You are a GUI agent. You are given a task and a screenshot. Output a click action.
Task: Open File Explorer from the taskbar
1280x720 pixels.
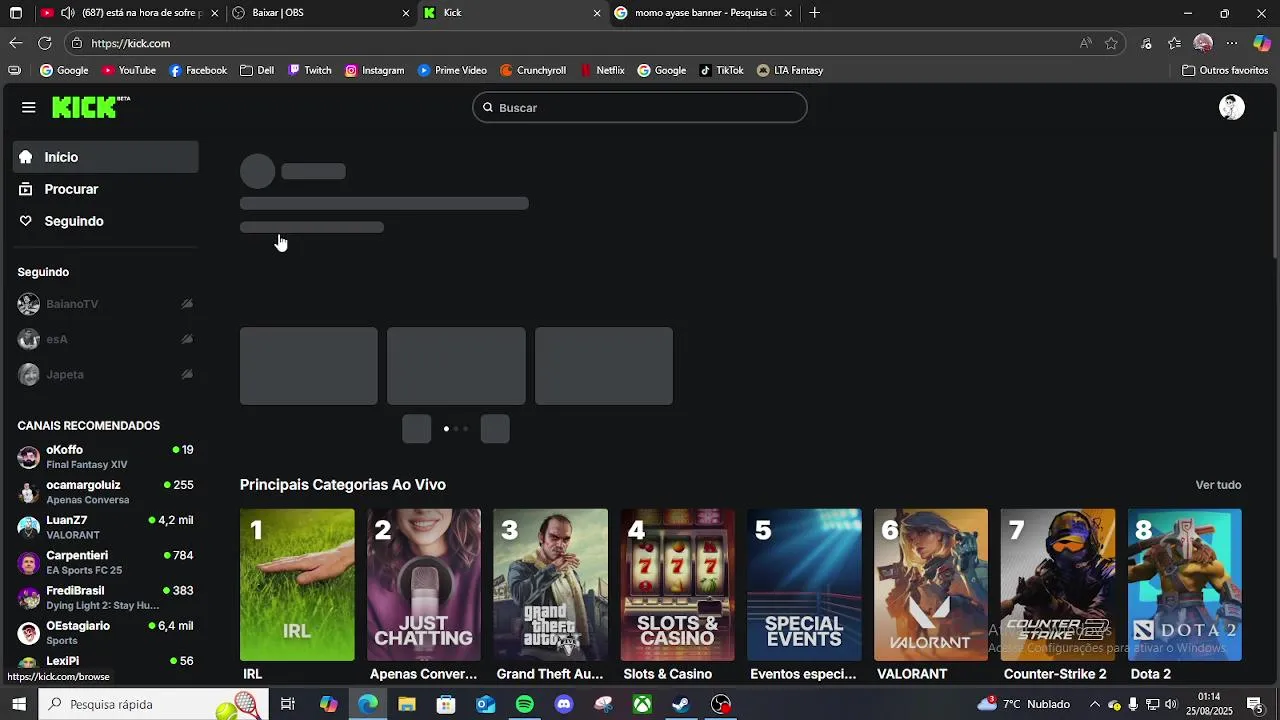click(x=407, y=704)
